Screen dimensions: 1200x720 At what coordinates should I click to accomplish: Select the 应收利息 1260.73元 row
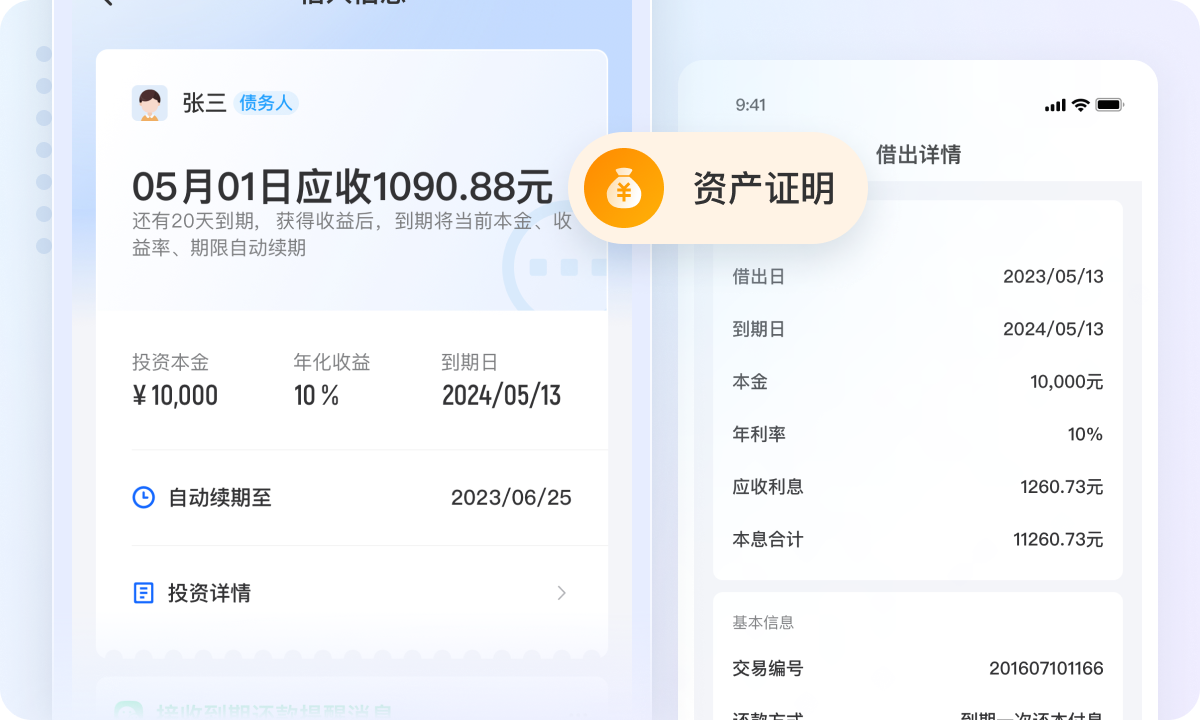click(x=917, y=487)
